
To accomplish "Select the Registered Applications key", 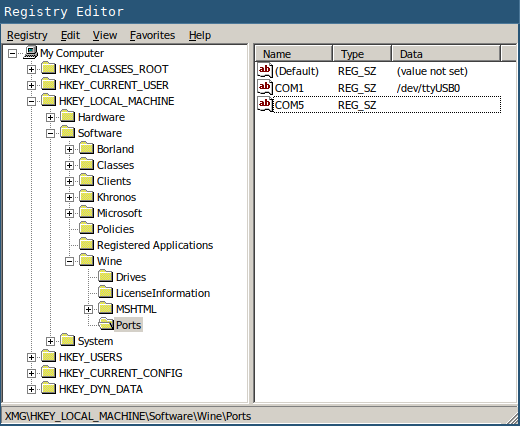I will point(155,245).
